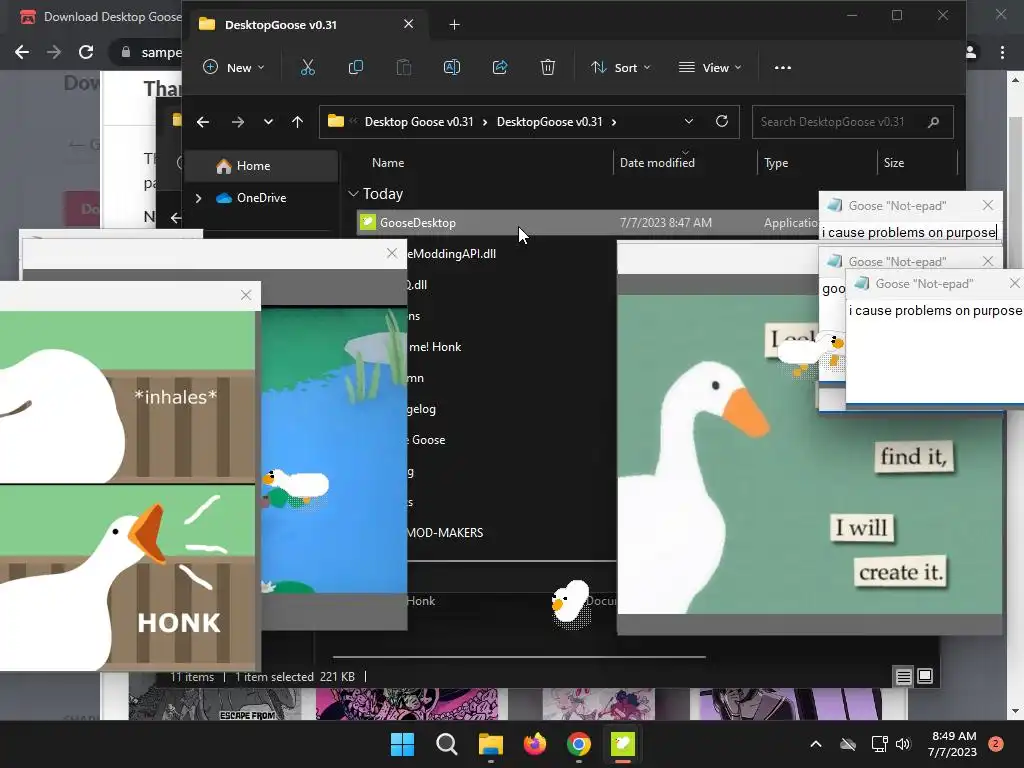Select Home in the navigation pane
1024x768 pixels.
pyautogui.click(x=261, y=166)
